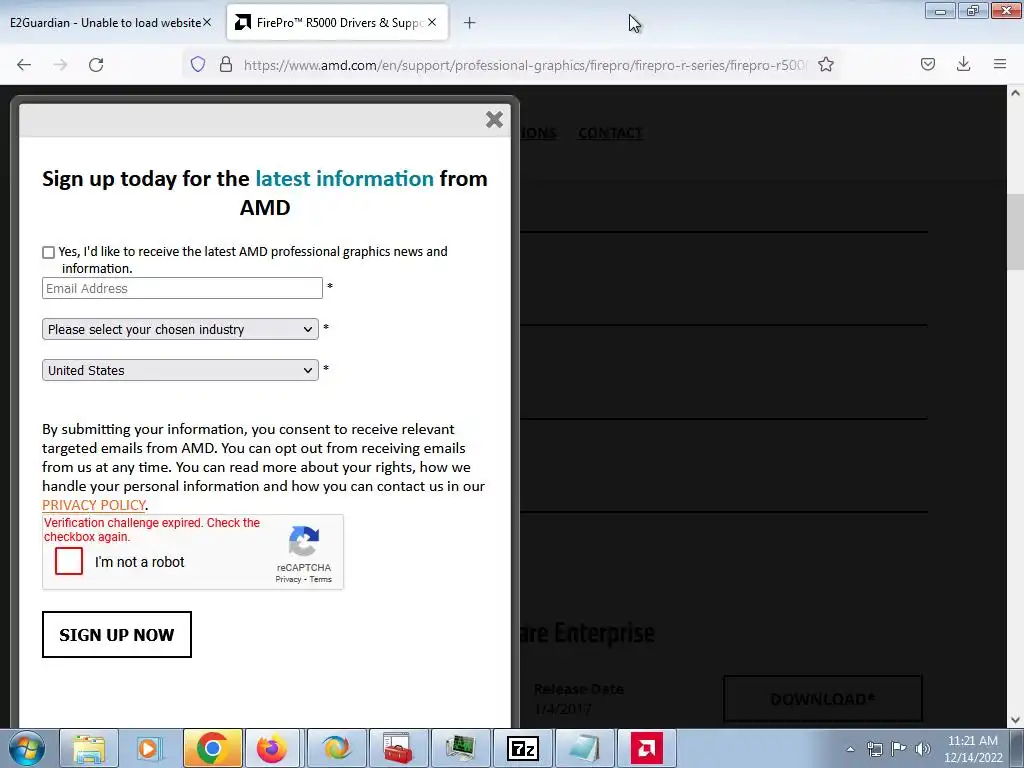Tick the I'm not a robot checkbox
This screenshot has width=1024, height=768.
point(69,561)
